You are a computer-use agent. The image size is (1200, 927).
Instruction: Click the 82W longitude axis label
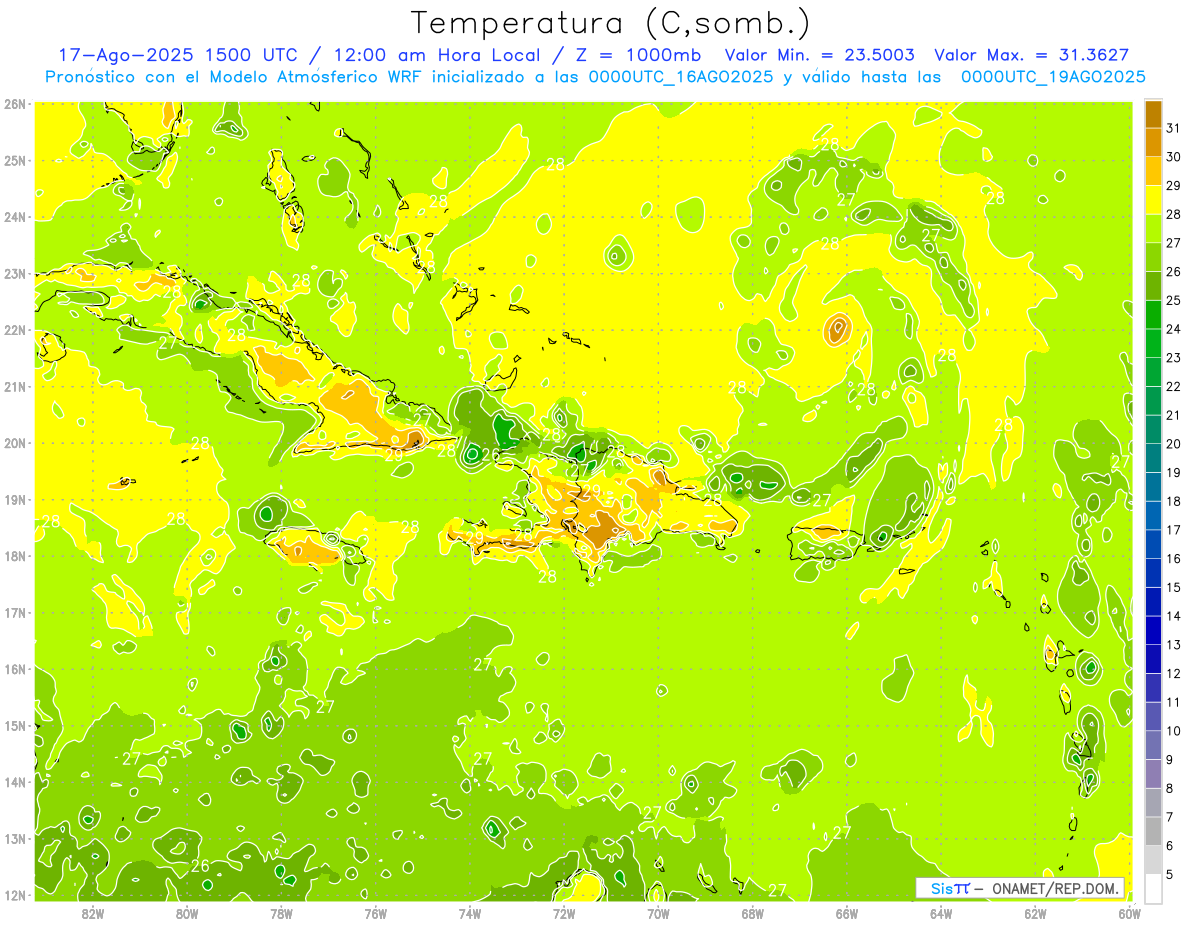click(x=93, y=913)
